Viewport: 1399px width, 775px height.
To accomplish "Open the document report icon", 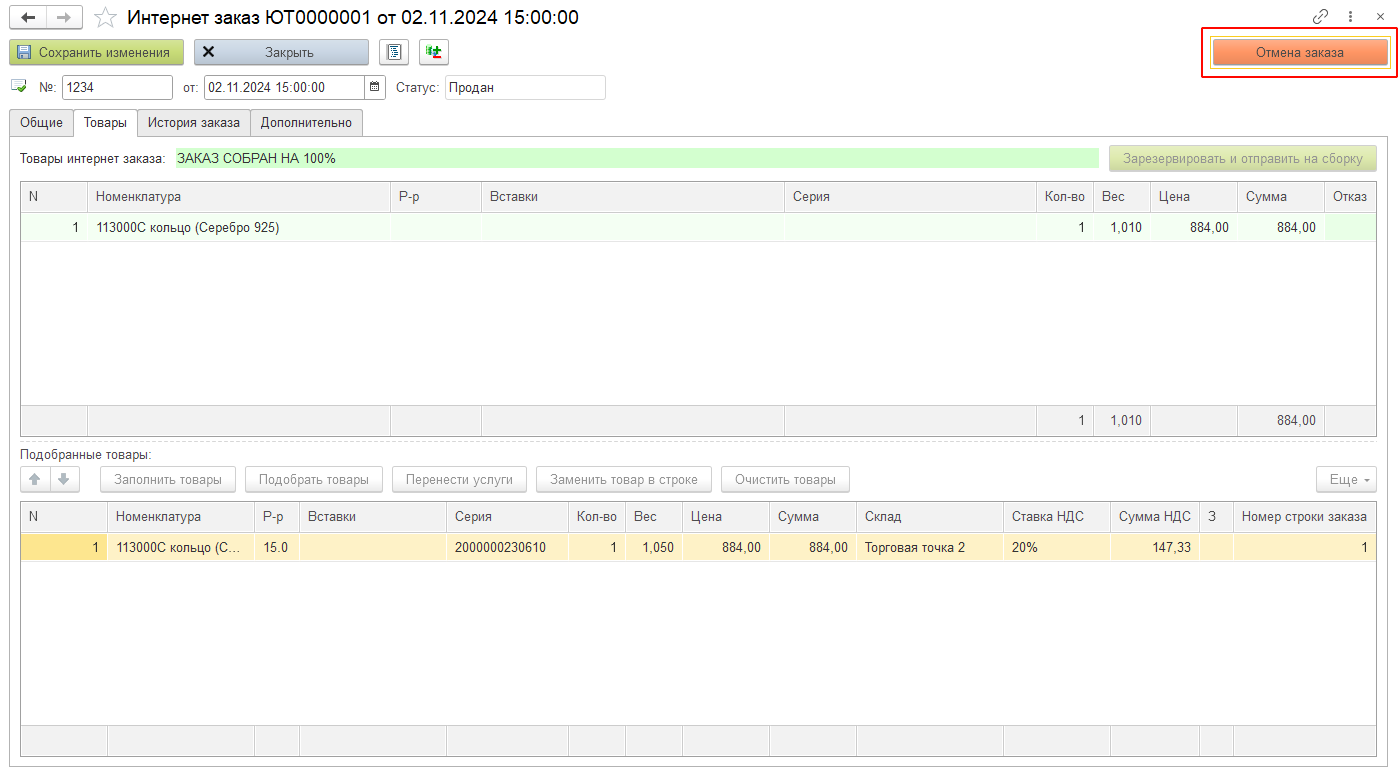I will coord(394,52).
